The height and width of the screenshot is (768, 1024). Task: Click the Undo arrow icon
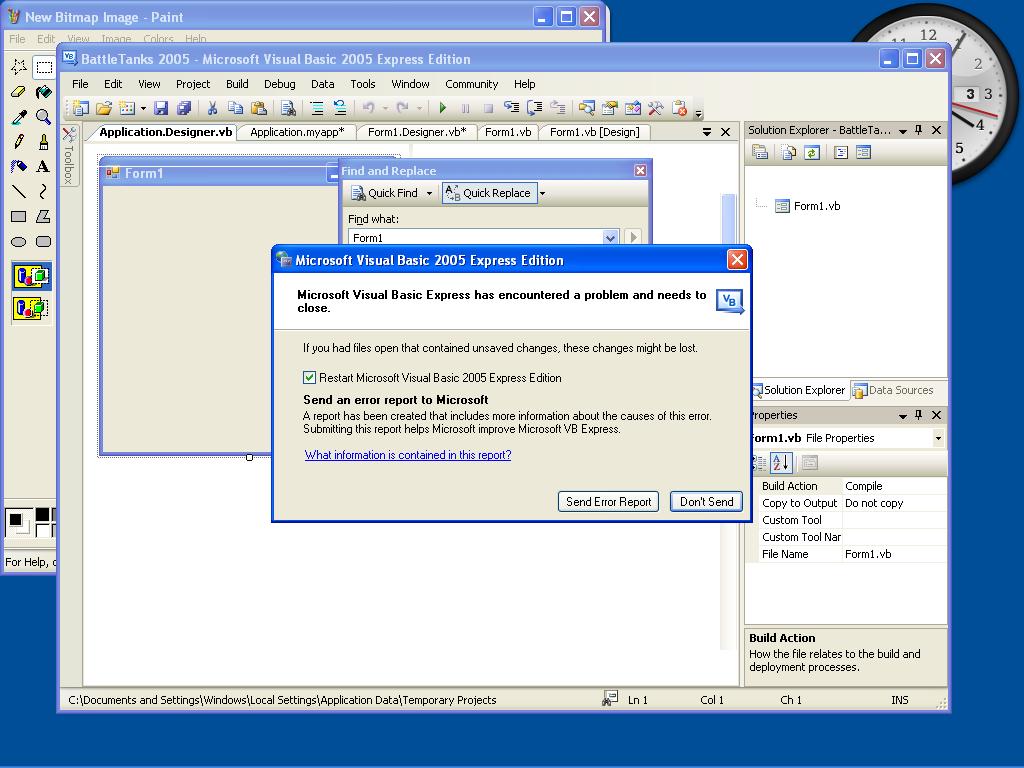pos(369,108)
